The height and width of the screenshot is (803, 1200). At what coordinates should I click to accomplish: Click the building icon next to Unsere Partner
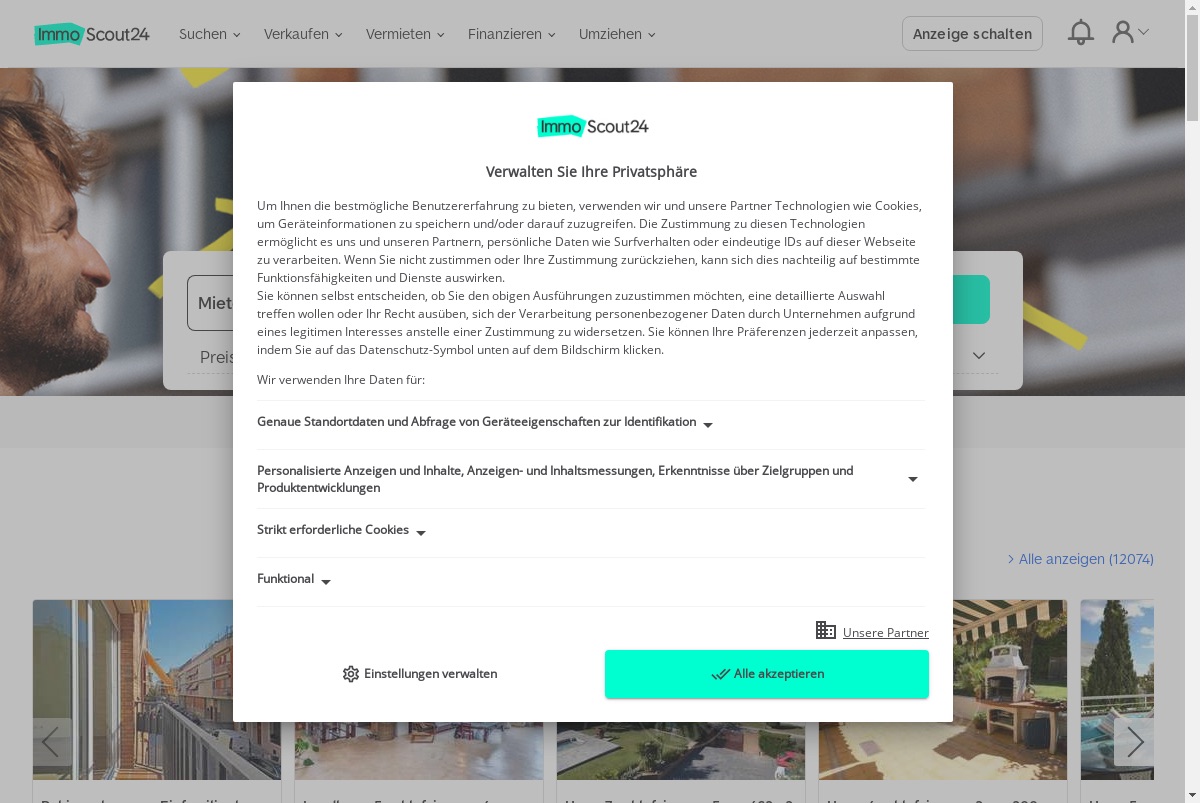pyautogui.click(x=826, y=630)
